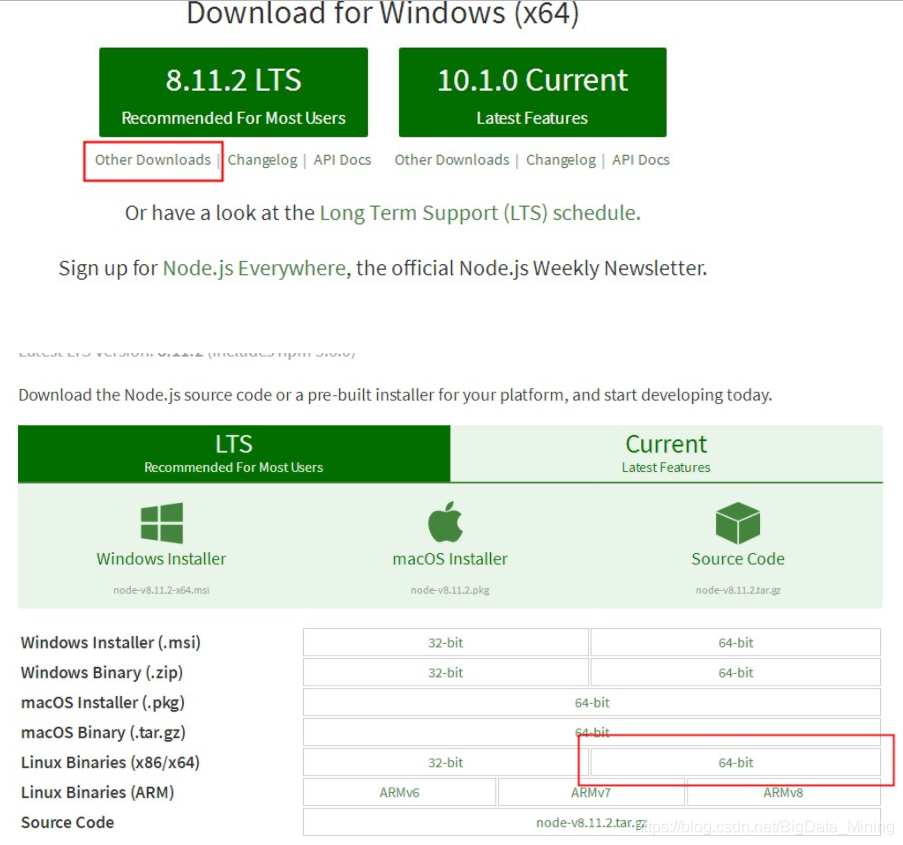The image size is (903, 845).
Task: Switch to the Current Latest Features tab
Action: click(666, 454)
